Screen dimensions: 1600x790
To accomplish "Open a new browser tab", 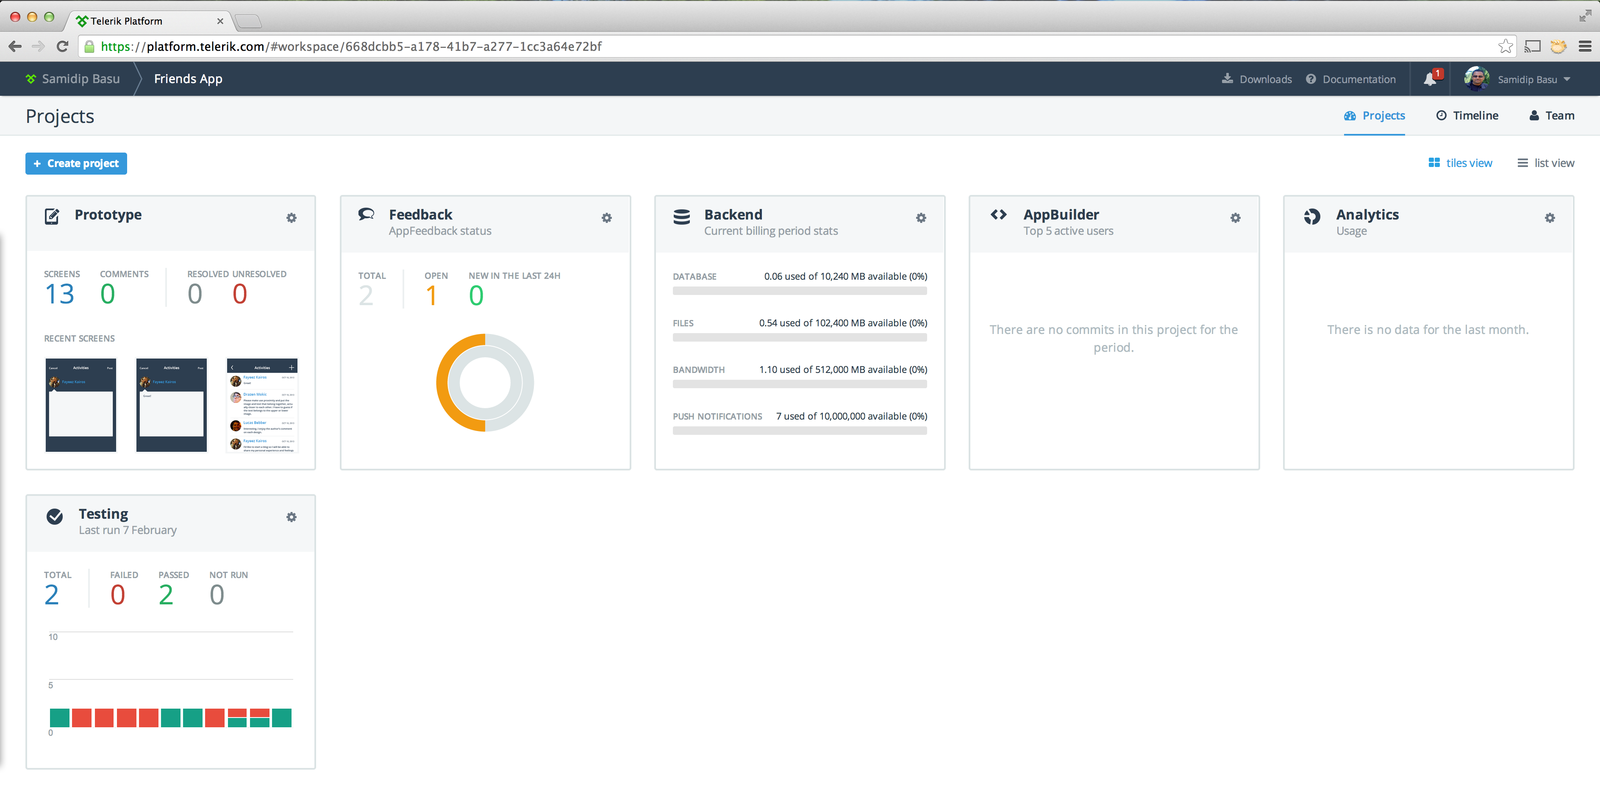I will (x=247, y=21).
